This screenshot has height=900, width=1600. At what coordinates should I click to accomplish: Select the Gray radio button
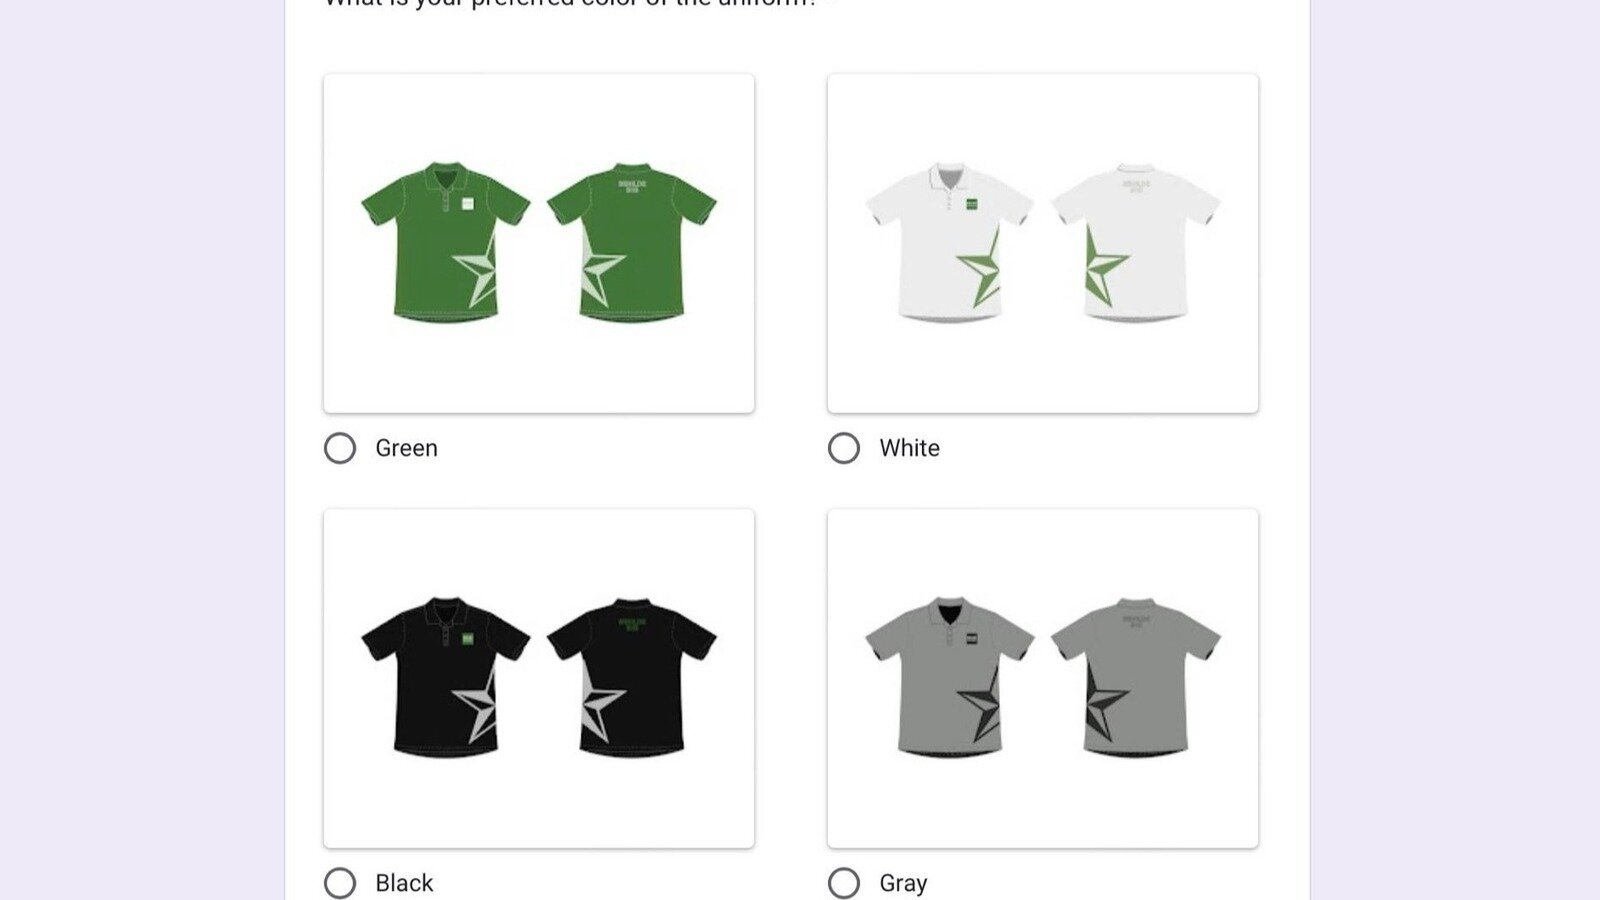(x=843, y=883)
